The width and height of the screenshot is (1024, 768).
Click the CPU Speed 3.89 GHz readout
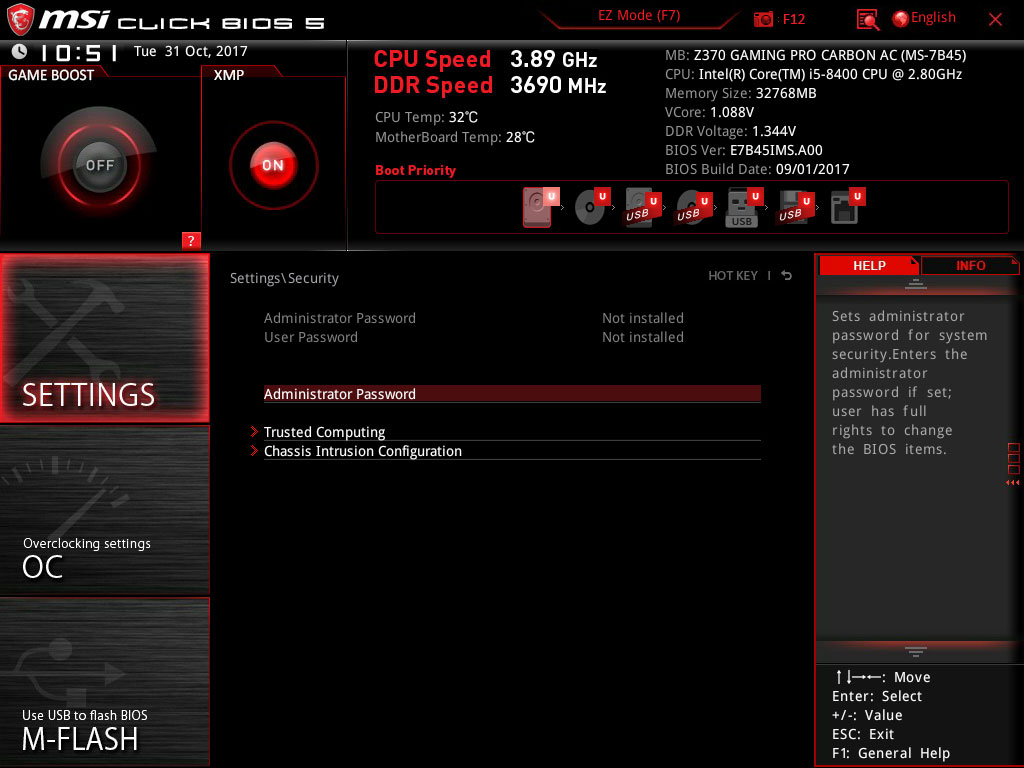pyautogui.click(x=485, y=59)
